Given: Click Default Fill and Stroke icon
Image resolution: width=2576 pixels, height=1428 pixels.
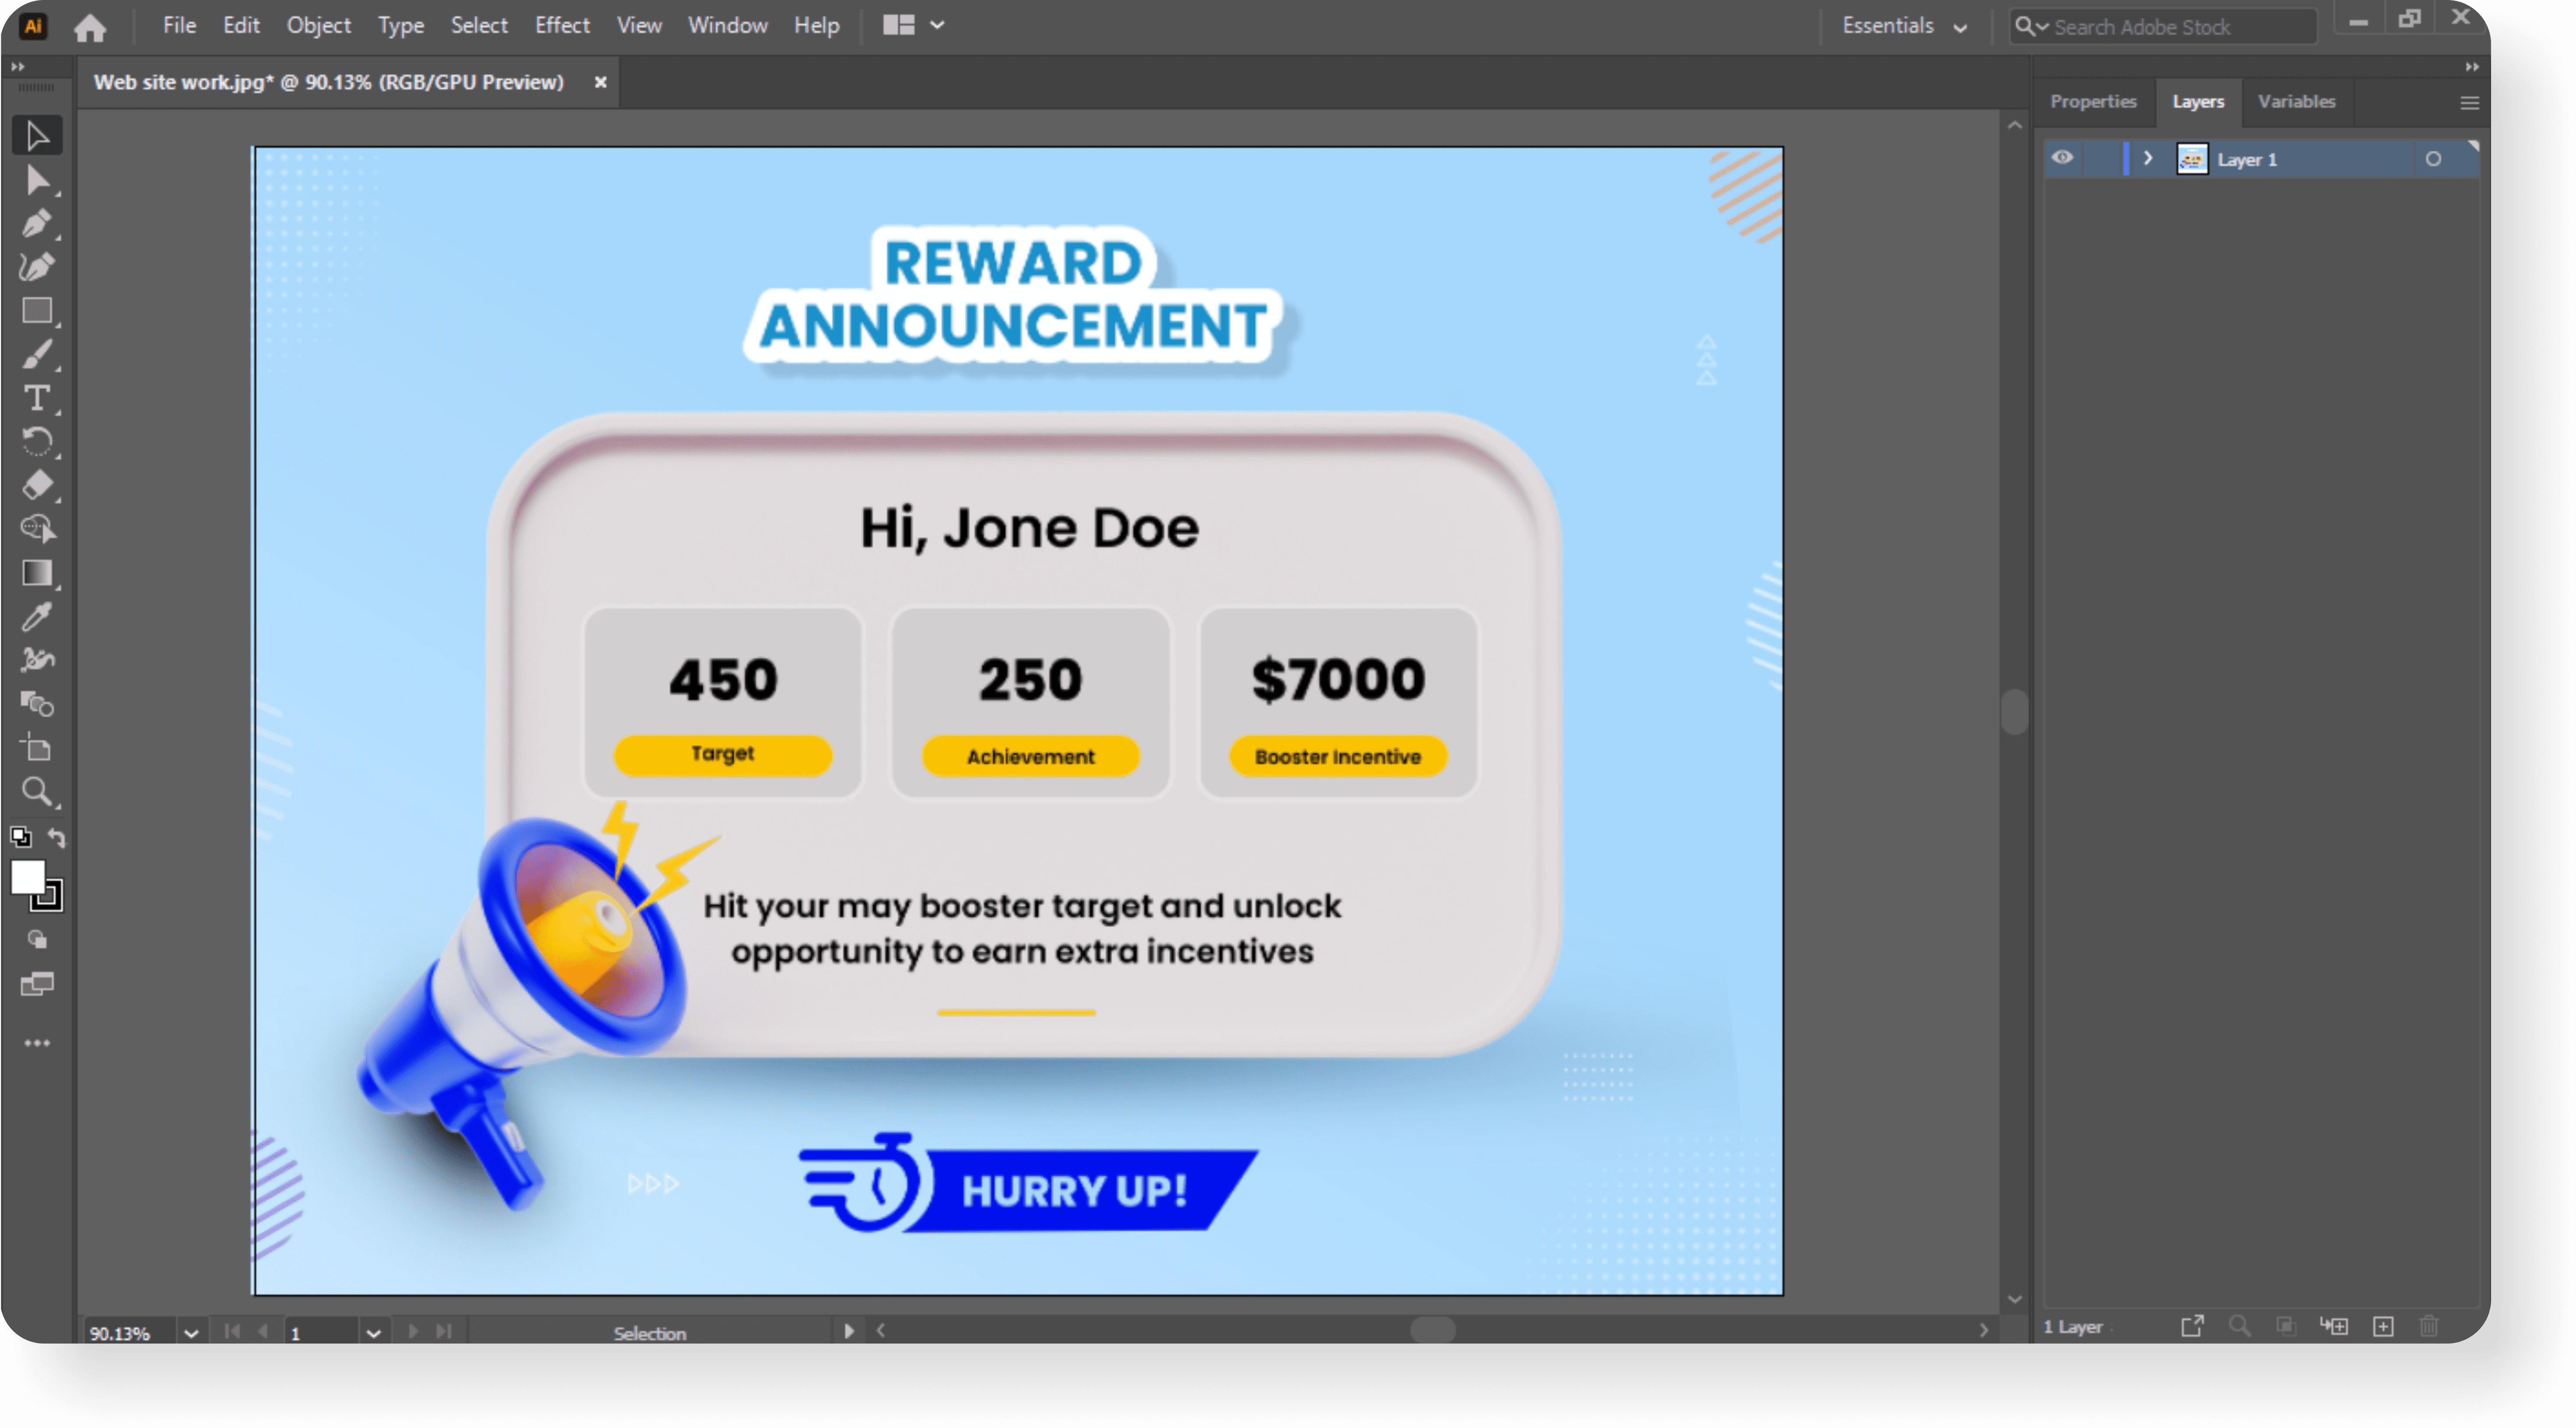Looking at the screenshot, I should pos(20,837).
